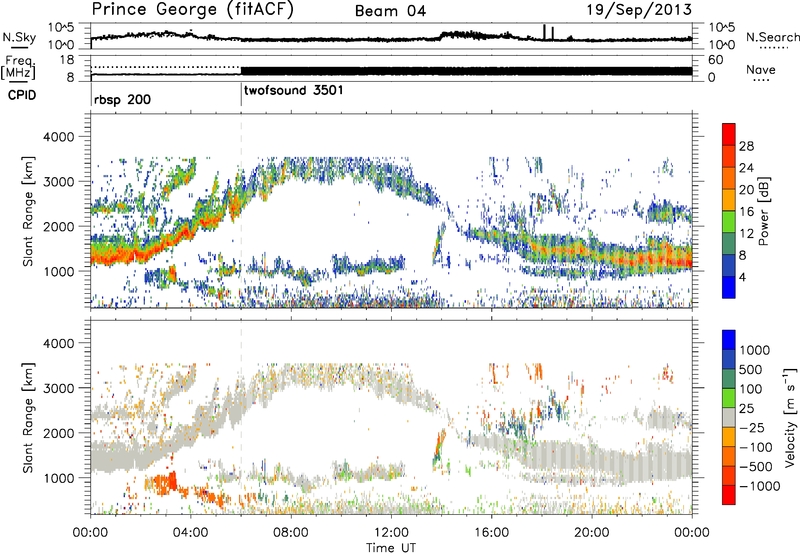Screen dimensions: 800x554
Task: Click the 'Nave' legend label
Action: click(x=761, y=69)
